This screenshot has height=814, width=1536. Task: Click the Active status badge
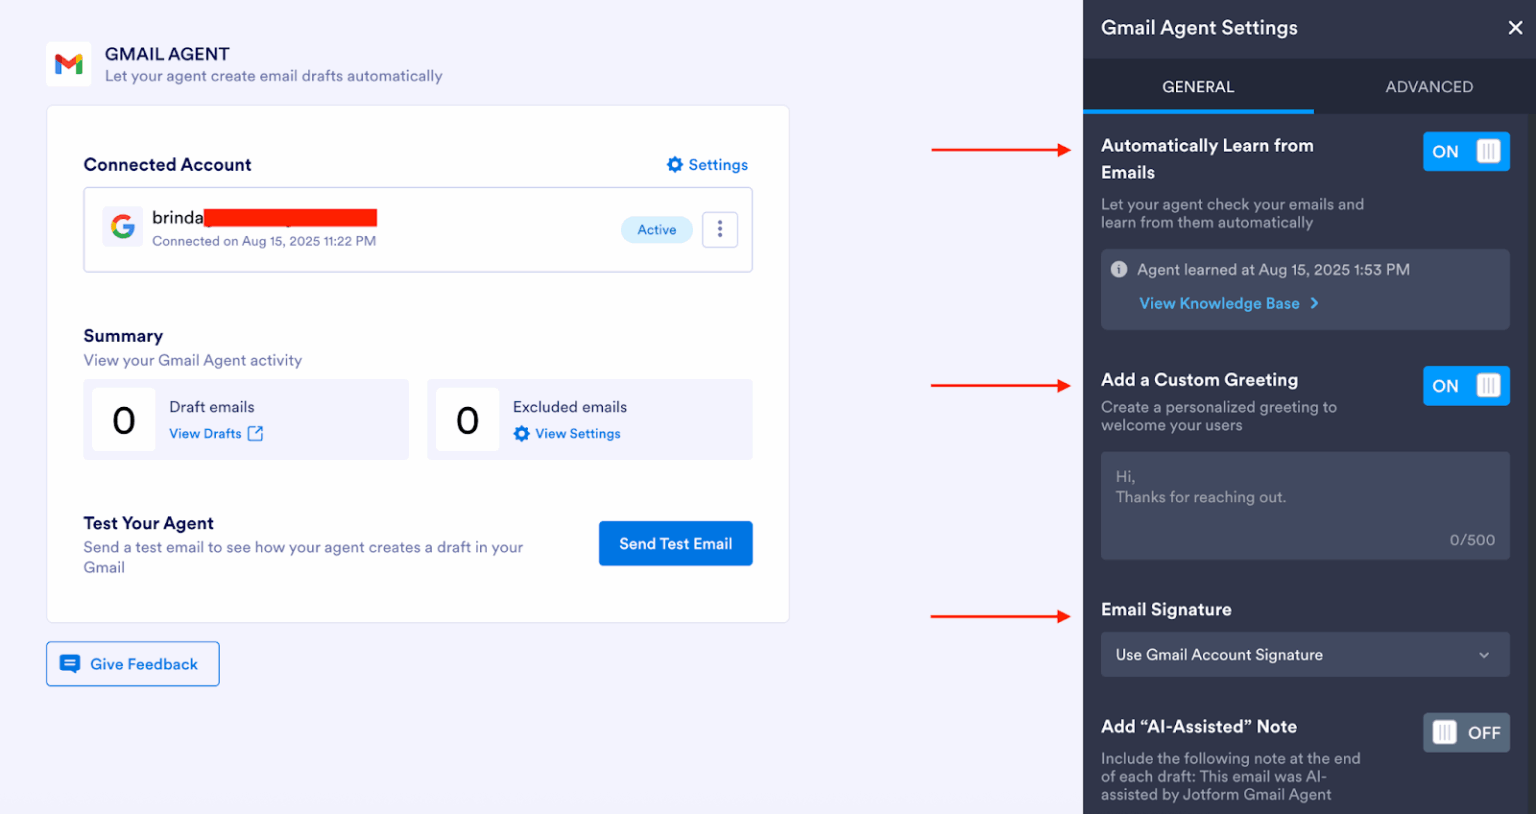(657, 230)
